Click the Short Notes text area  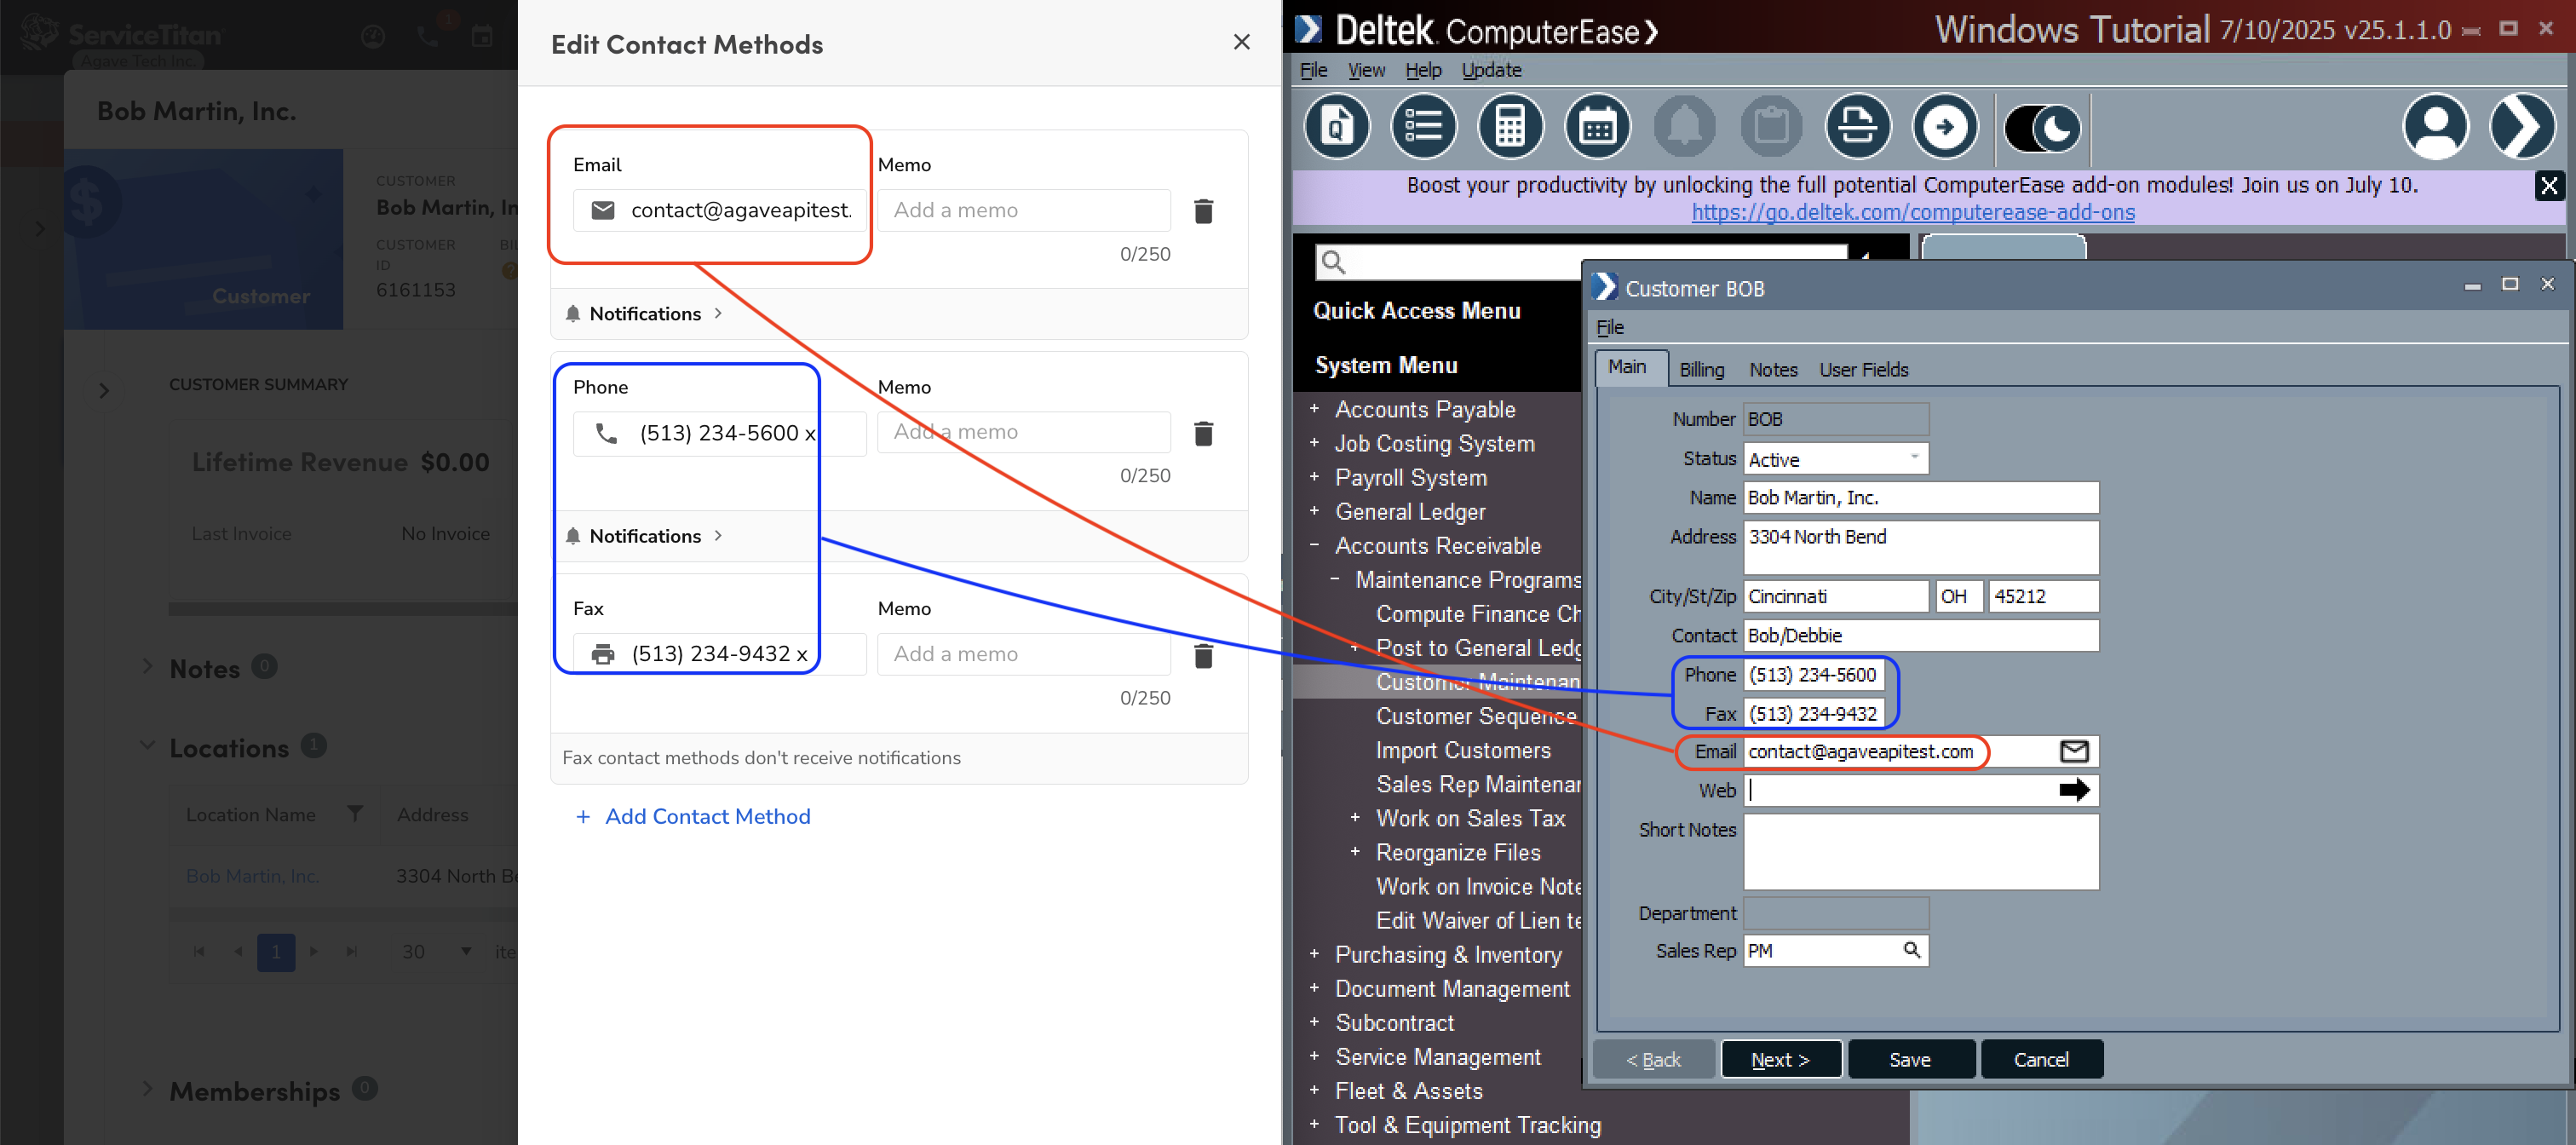click(x=1920, y=852)
